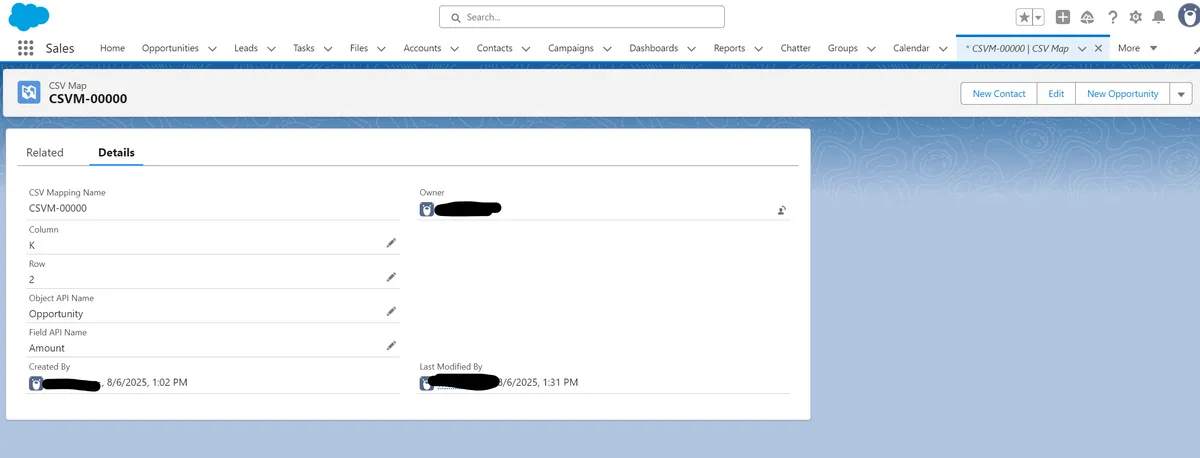Edit the Field API Name pencil icon

coord(392,345)
